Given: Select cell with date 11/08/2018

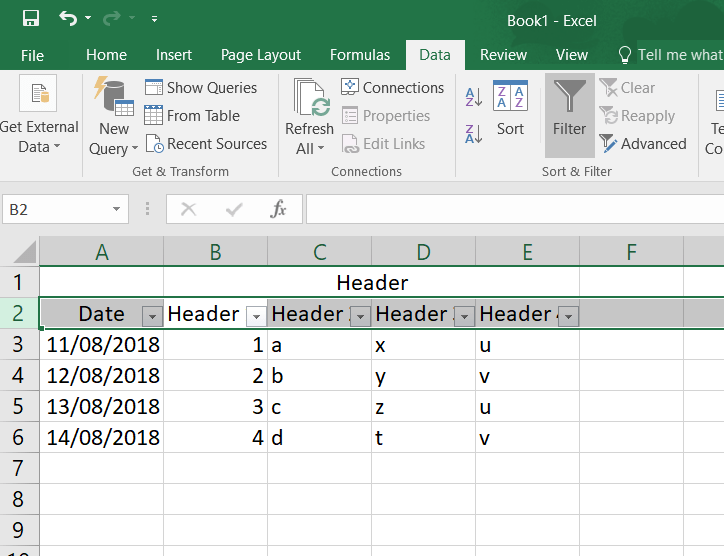Looking at the screenshot, I should [x=102, y=344].
